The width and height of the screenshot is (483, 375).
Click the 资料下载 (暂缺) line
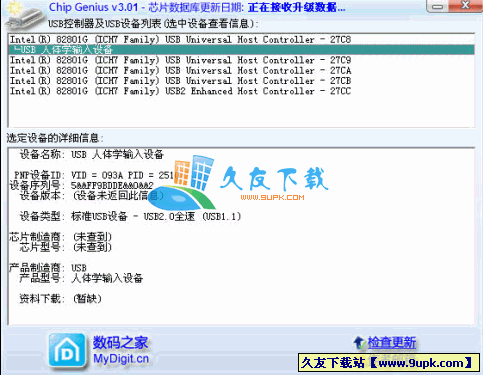pos(60,299)
